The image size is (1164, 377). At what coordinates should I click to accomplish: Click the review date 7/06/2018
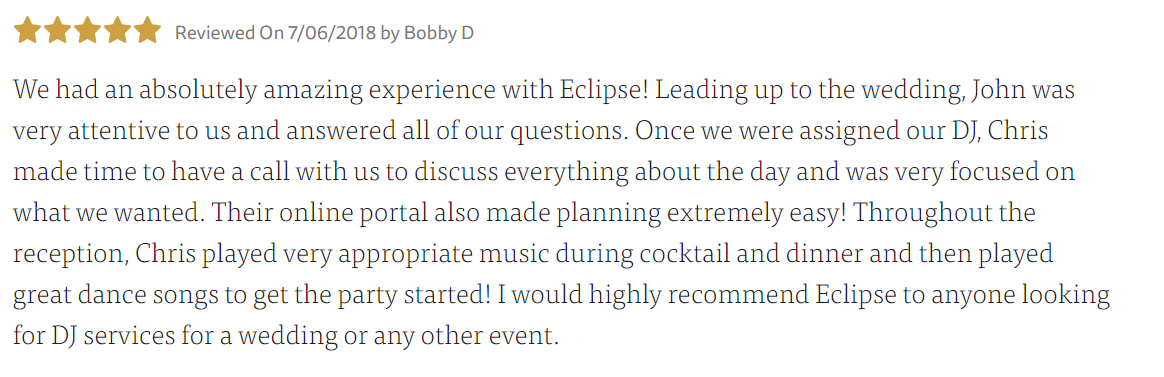(x=331, y=33)
